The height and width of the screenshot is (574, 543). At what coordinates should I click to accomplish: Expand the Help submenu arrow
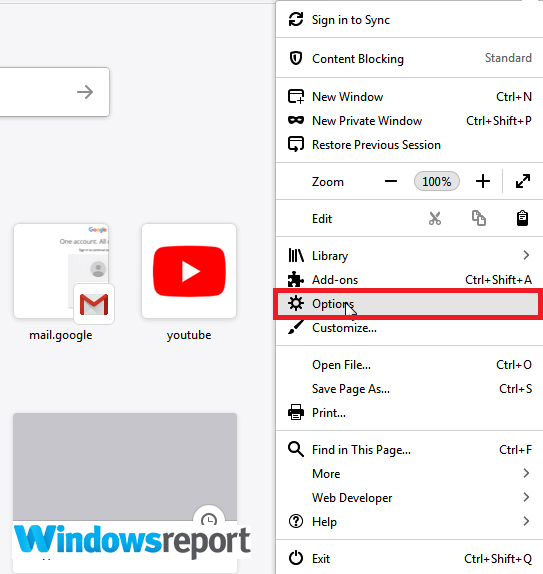pyautogui.click(x=526, y=521)
